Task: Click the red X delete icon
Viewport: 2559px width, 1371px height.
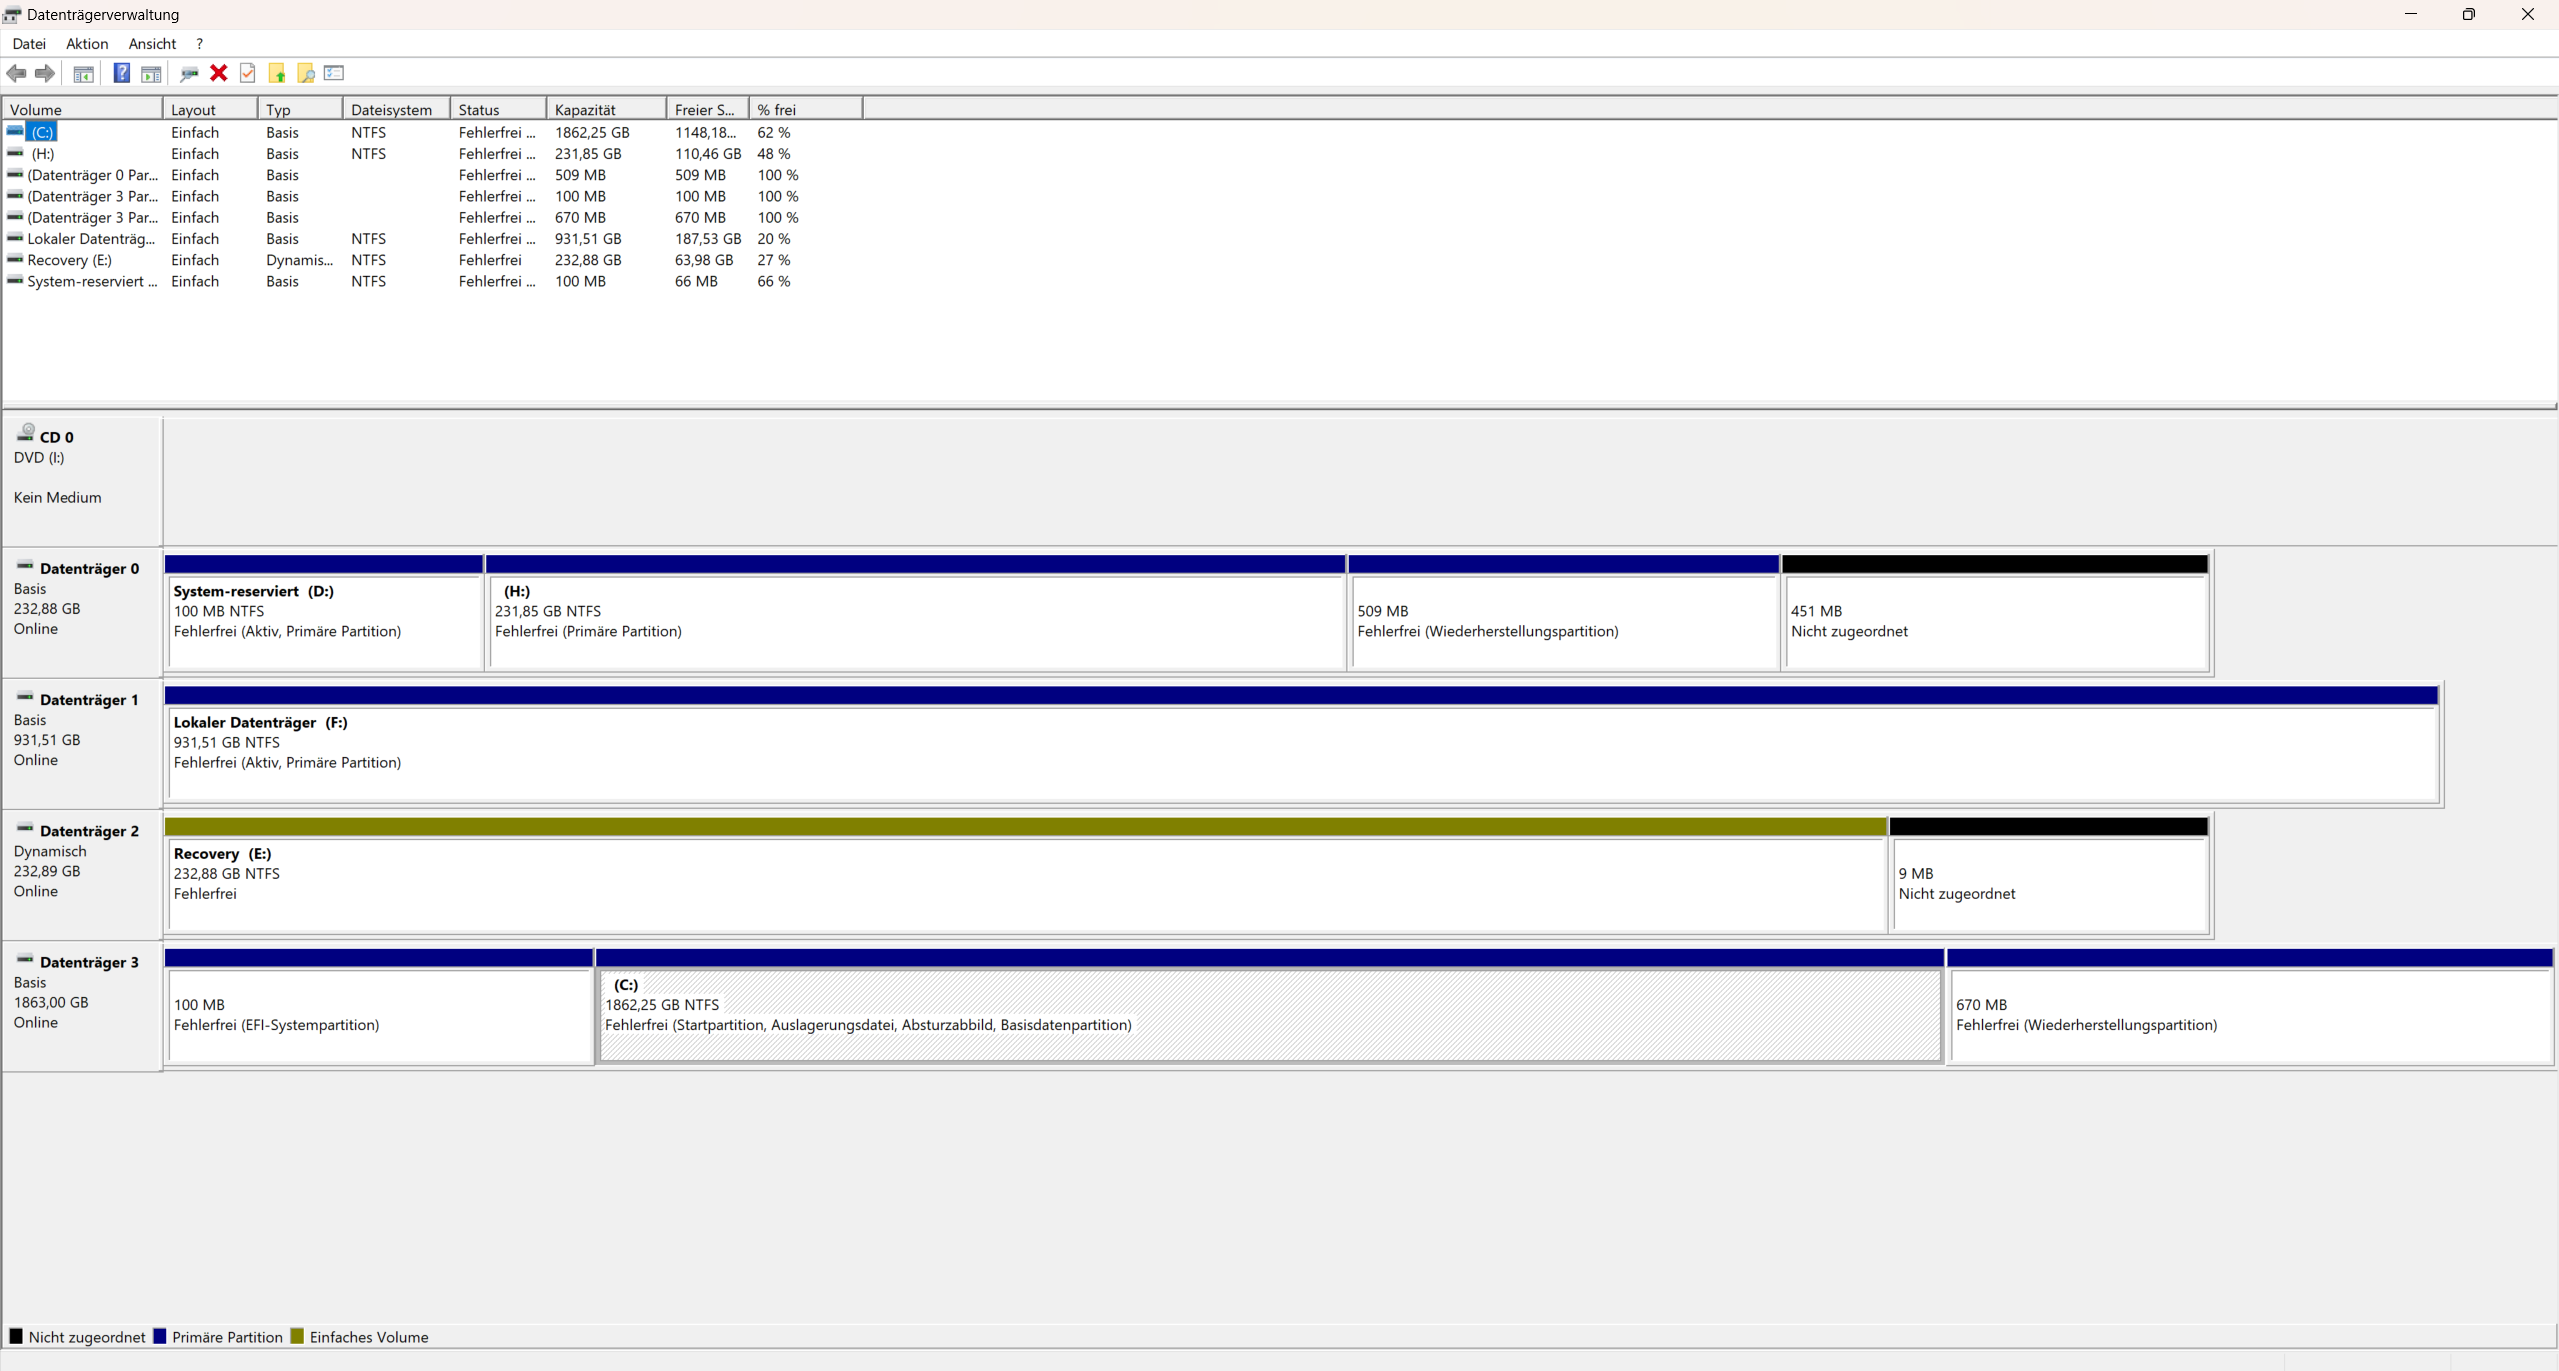Action: 218,73
